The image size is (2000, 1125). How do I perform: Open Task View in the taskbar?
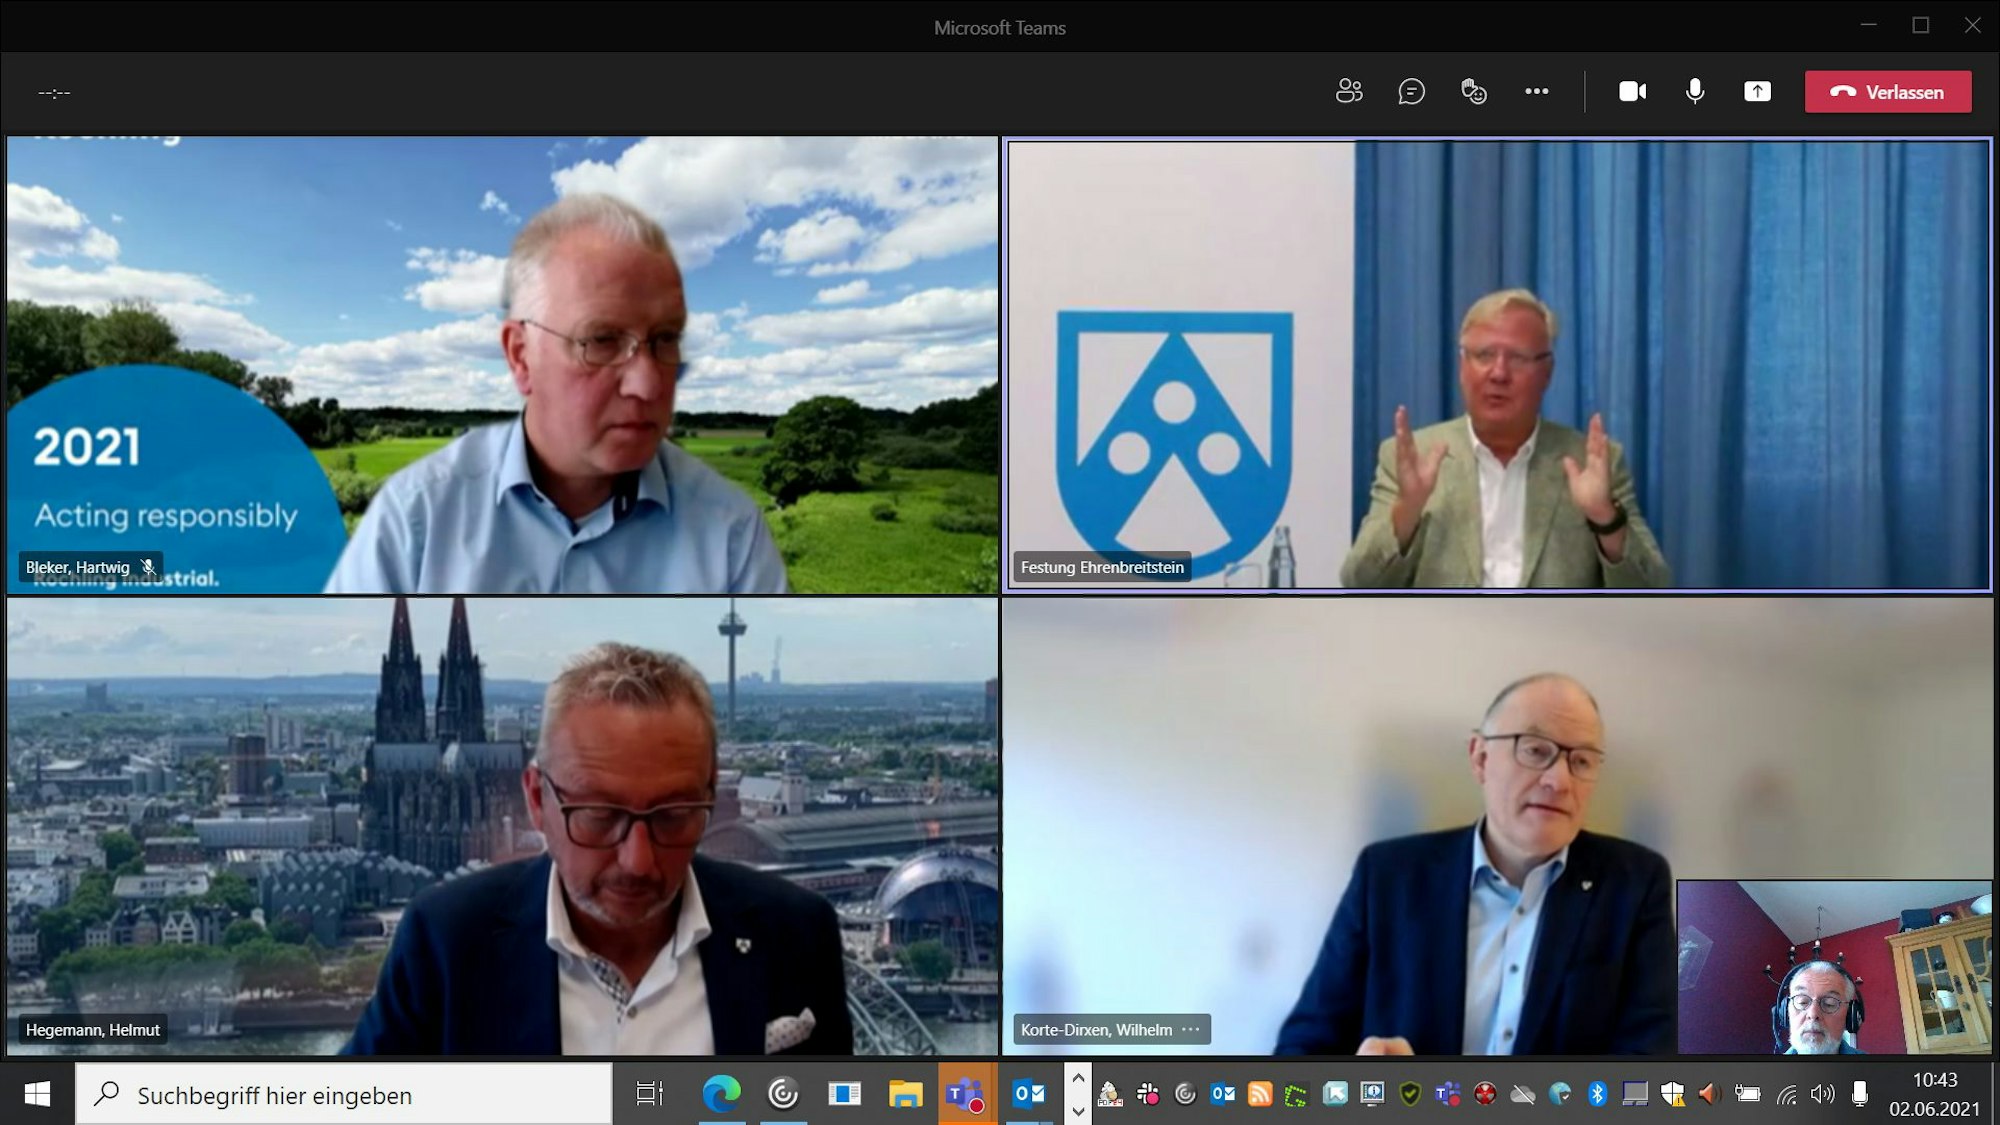pos(649,1095)
